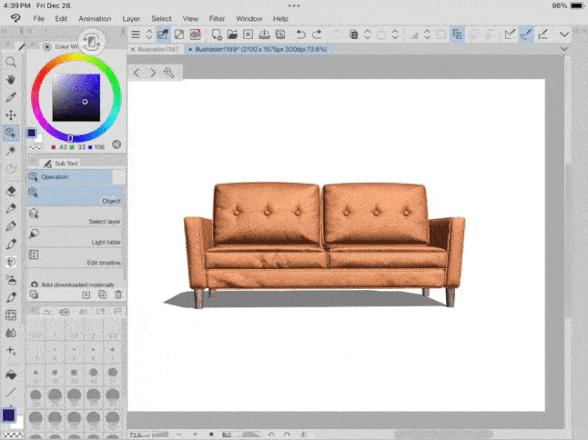Open the hamburger menu in command bar
The image size is (588, 440).
point(136,35)
